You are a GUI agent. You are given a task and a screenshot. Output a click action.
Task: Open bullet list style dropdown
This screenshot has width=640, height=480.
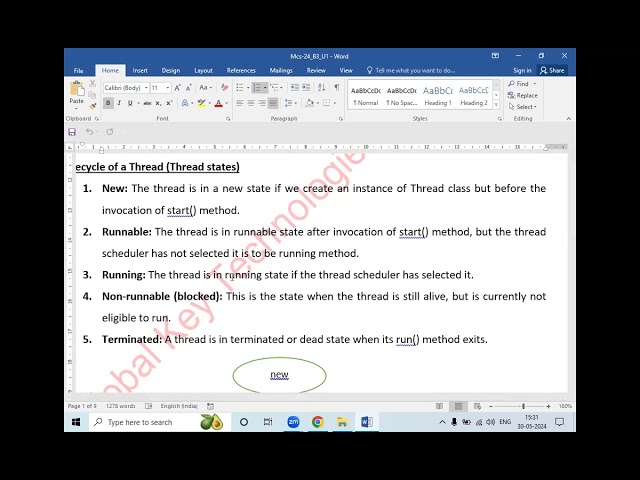click(x=248, y=87)
